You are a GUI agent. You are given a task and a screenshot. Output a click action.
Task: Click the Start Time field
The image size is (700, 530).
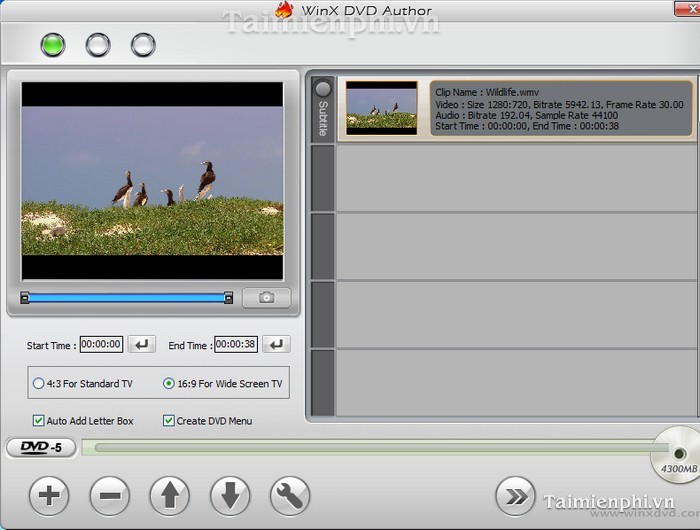coord(101,344)
